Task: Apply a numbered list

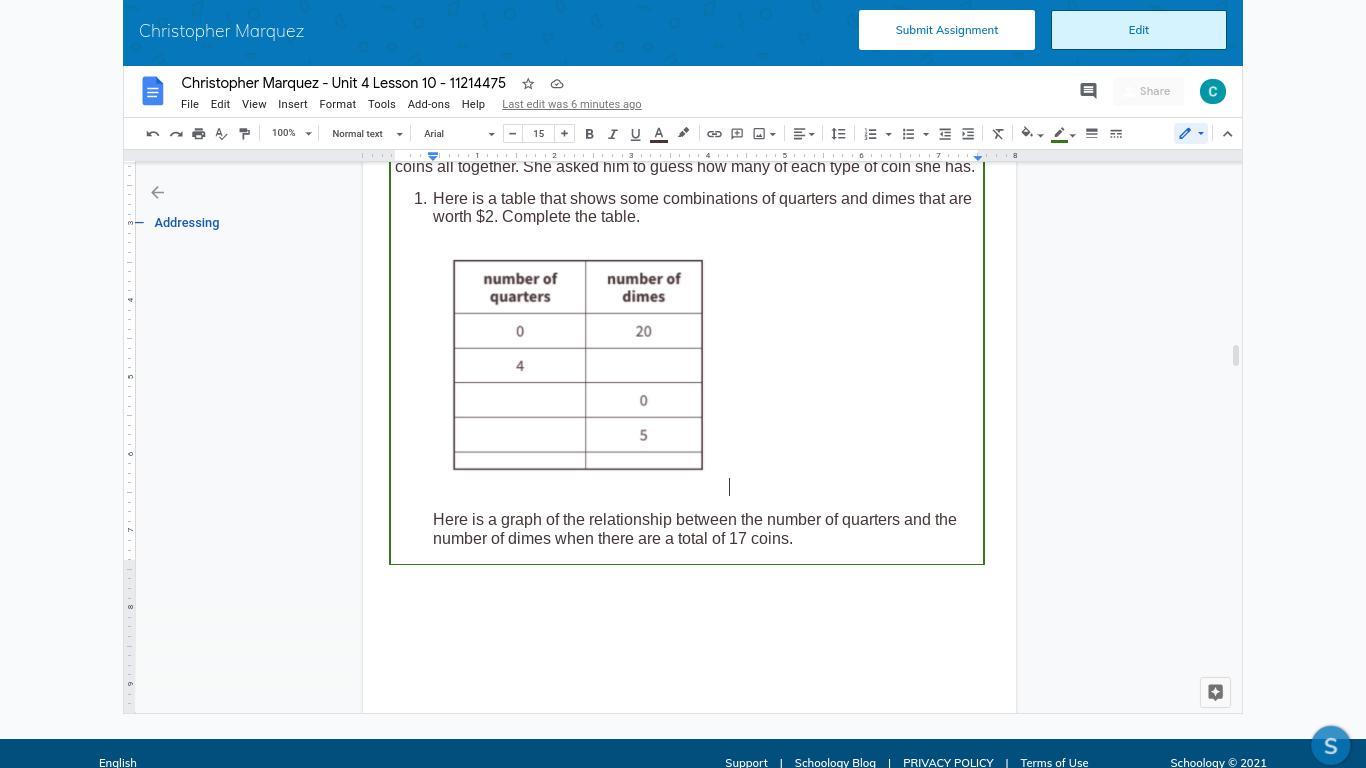Action: tap(870, 134)
